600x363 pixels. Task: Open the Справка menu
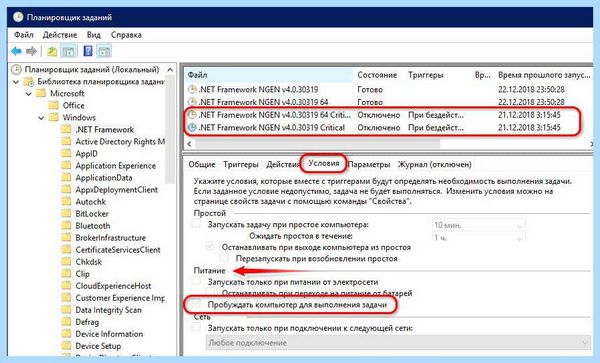point(126,35)
